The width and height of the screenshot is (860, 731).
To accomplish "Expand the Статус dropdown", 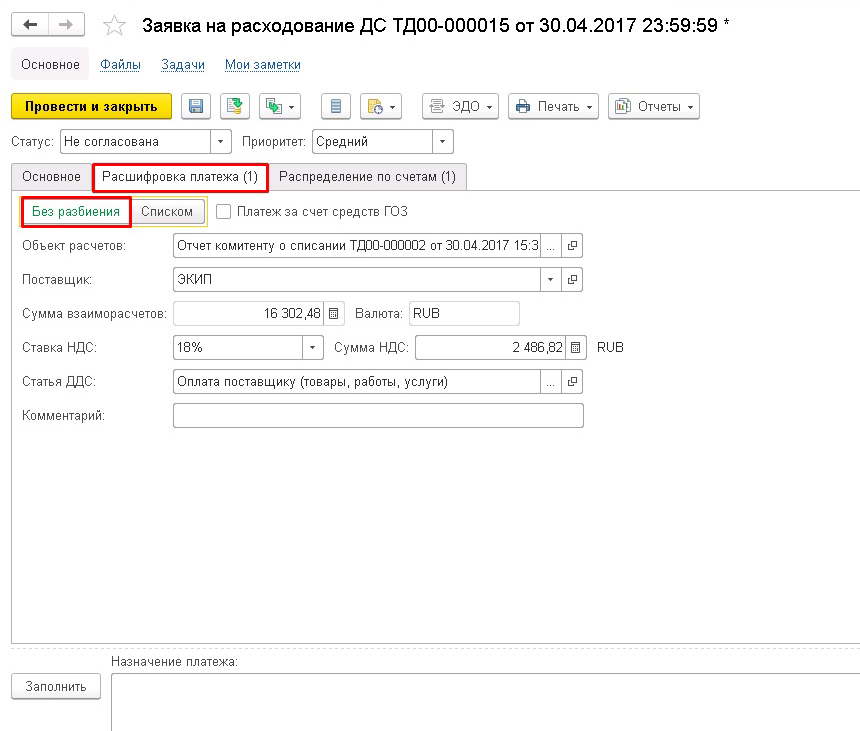I will (x=221, y=142).
